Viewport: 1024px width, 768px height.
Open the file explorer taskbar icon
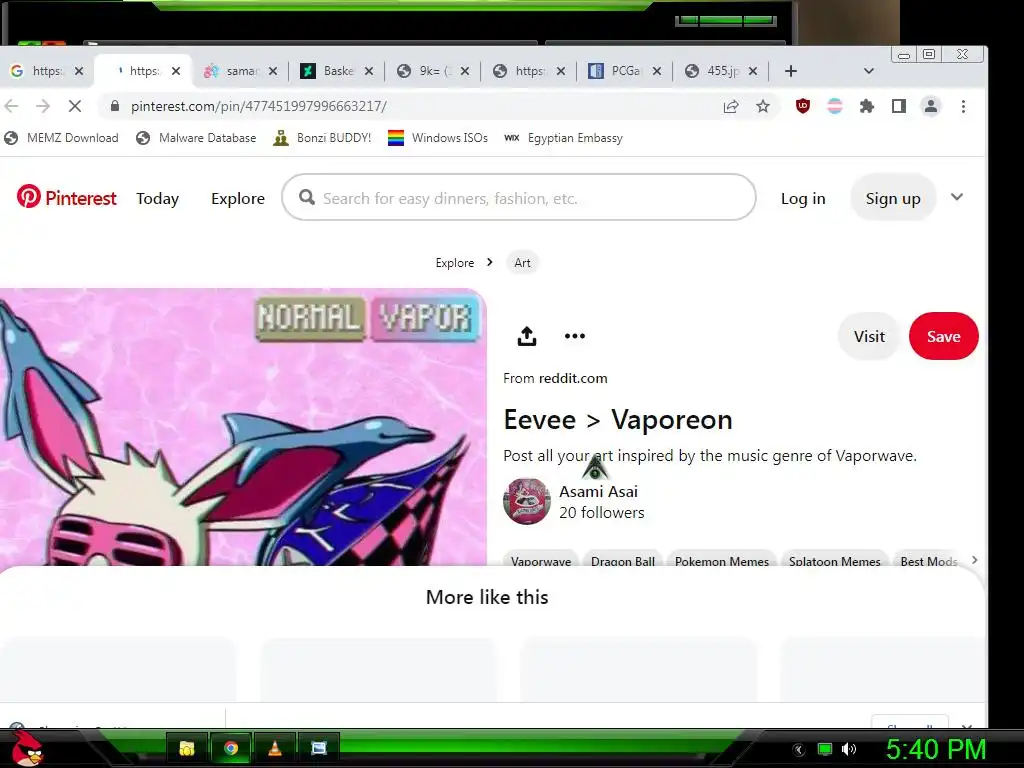tap(187, 748)
